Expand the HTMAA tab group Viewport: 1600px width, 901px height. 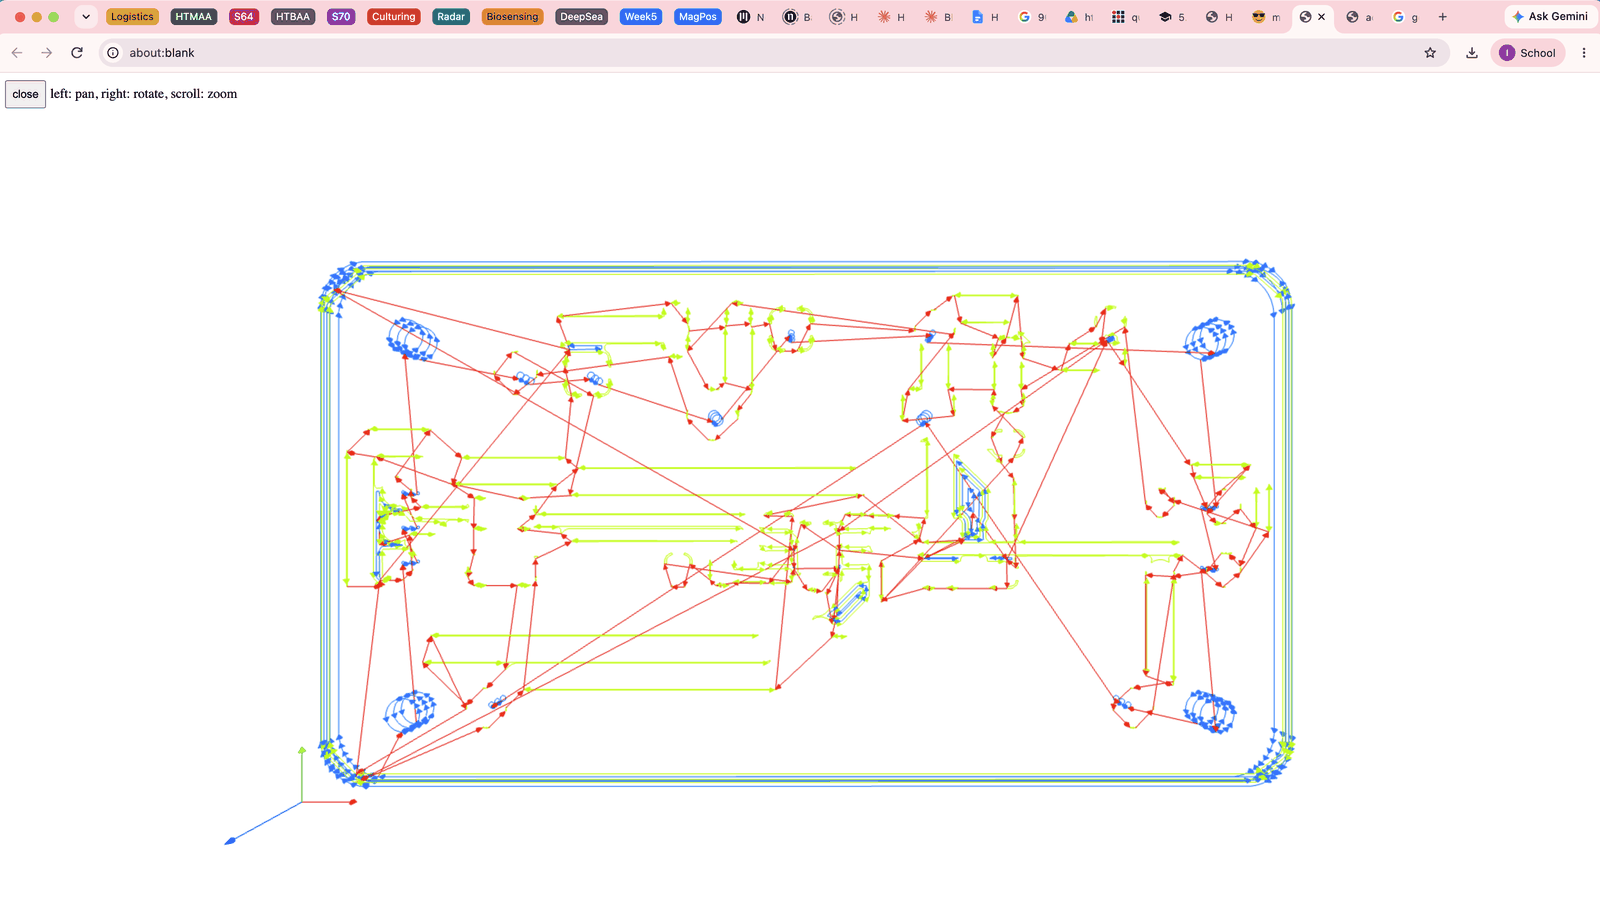tap(194, 17)
